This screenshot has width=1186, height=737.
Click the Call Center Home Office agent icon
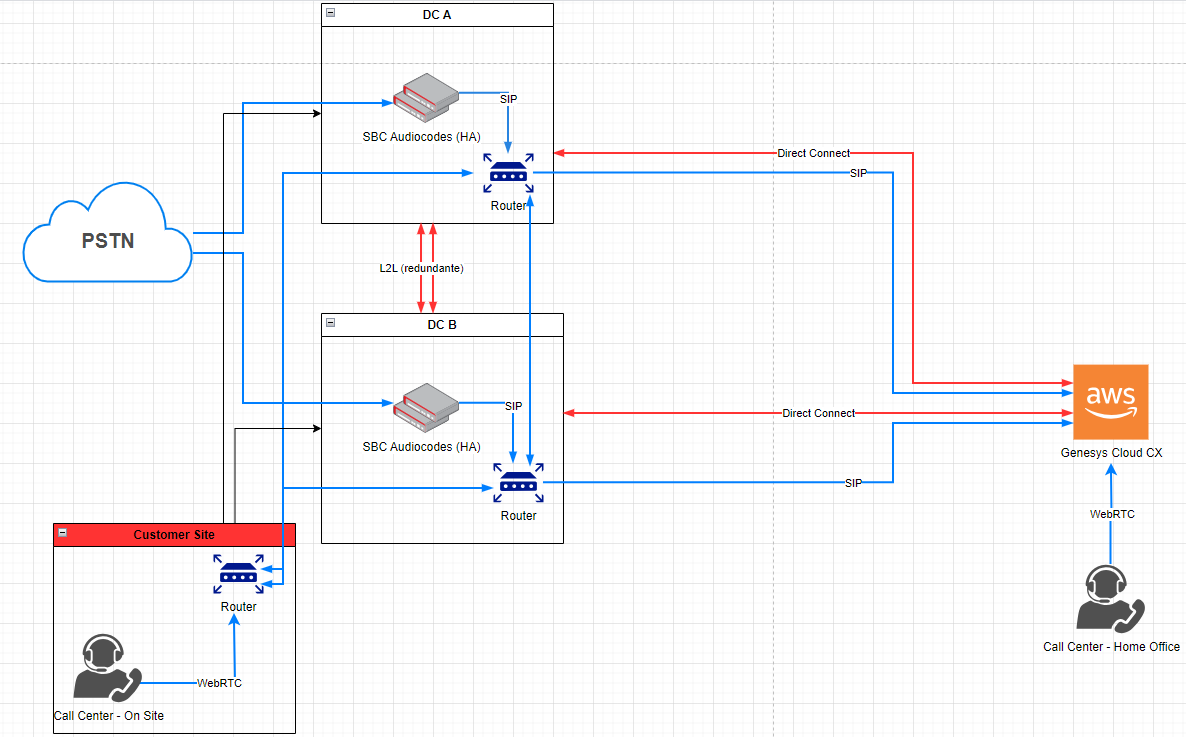[x=1110, y=599]
